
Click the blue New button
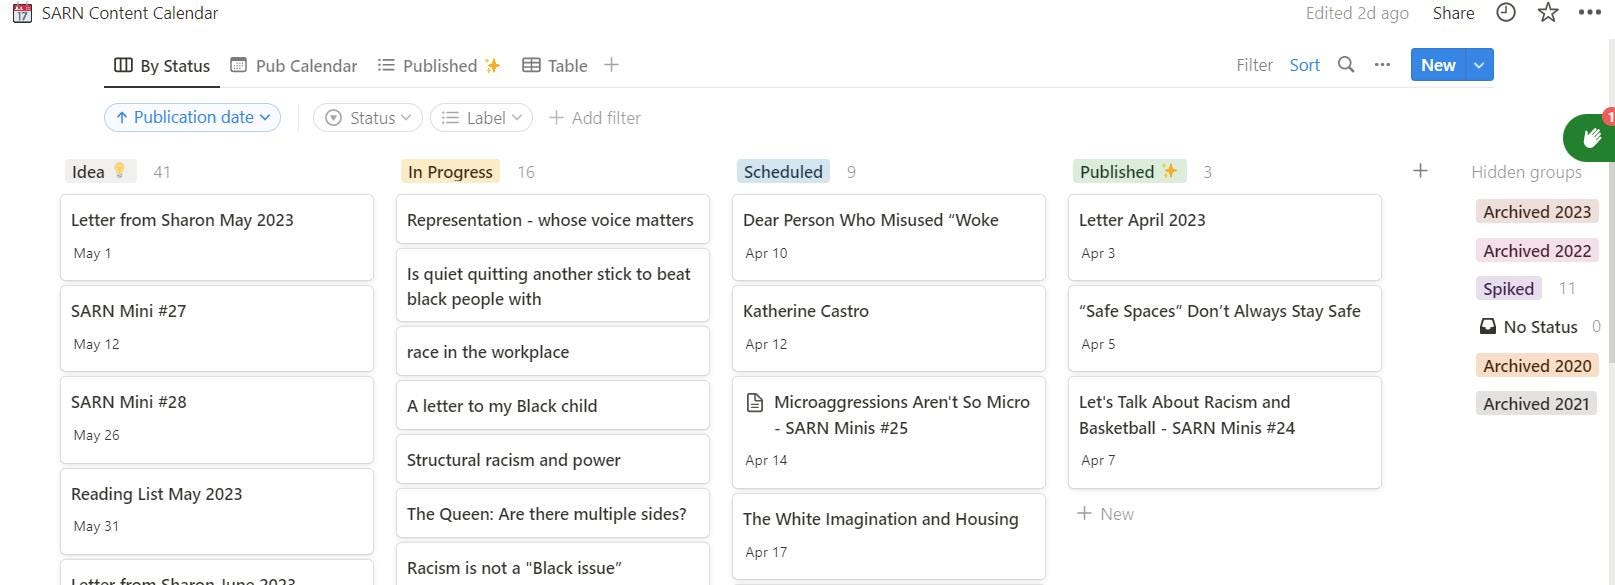1438,65
